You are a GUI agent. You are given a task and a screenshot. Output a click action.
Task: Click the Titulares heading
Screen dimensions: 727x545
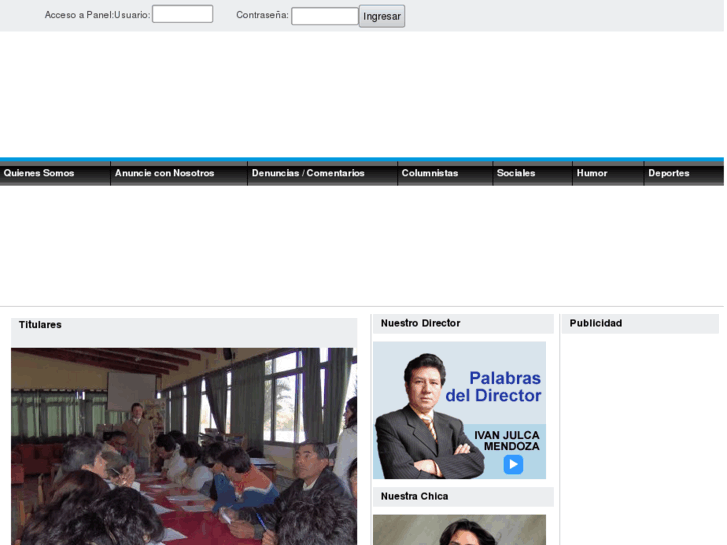40,325
